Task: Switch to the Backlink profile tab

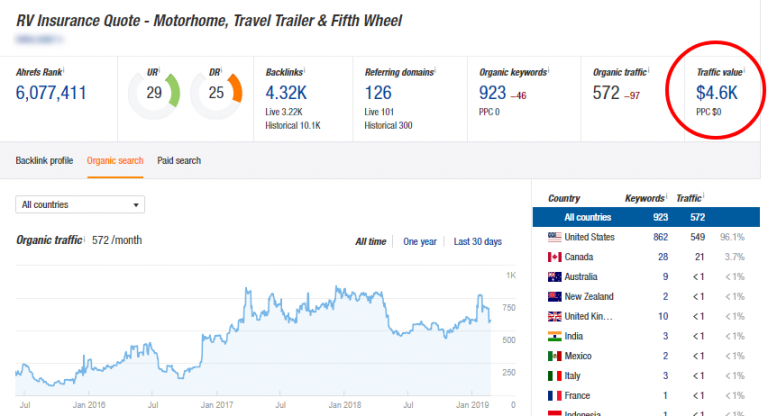Action: tap(44, 160)
